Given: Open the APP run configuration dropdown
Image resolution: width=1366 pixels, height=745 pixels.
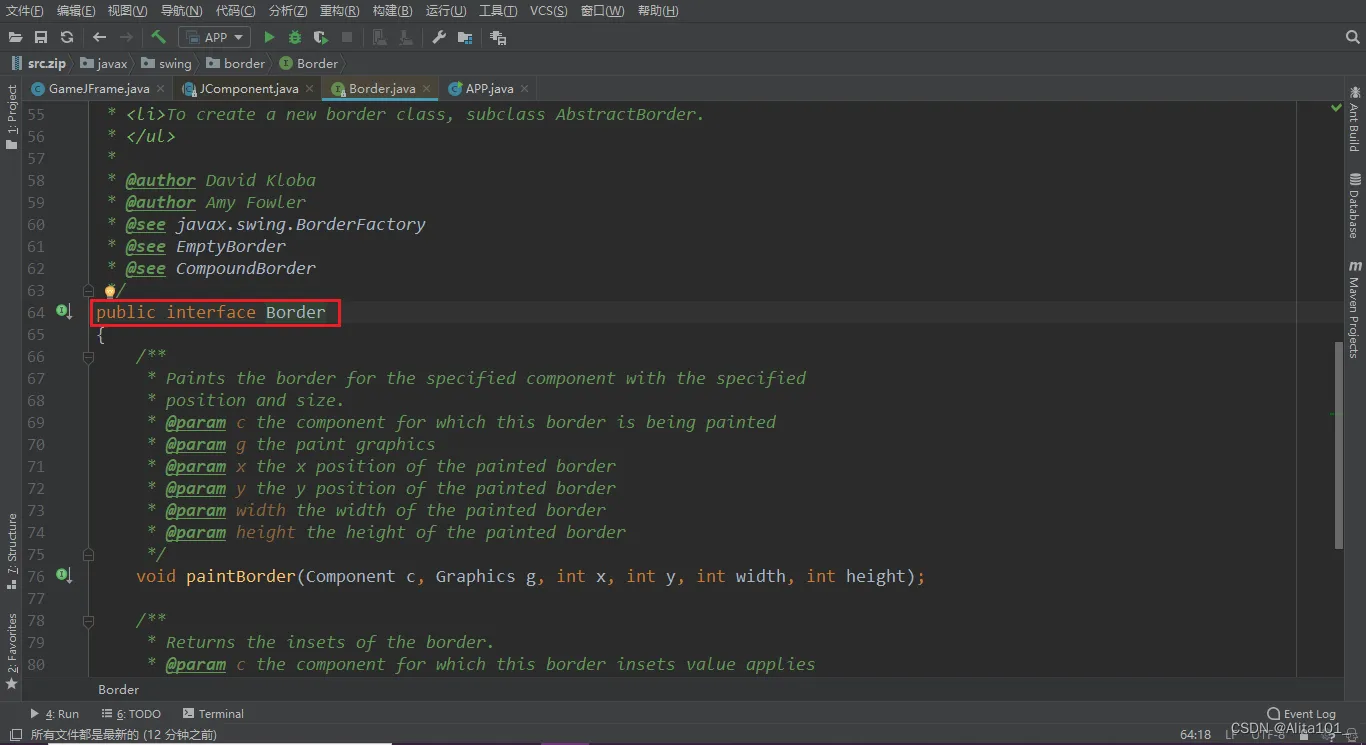Looking at the screenshot, I should coord(214,37).
